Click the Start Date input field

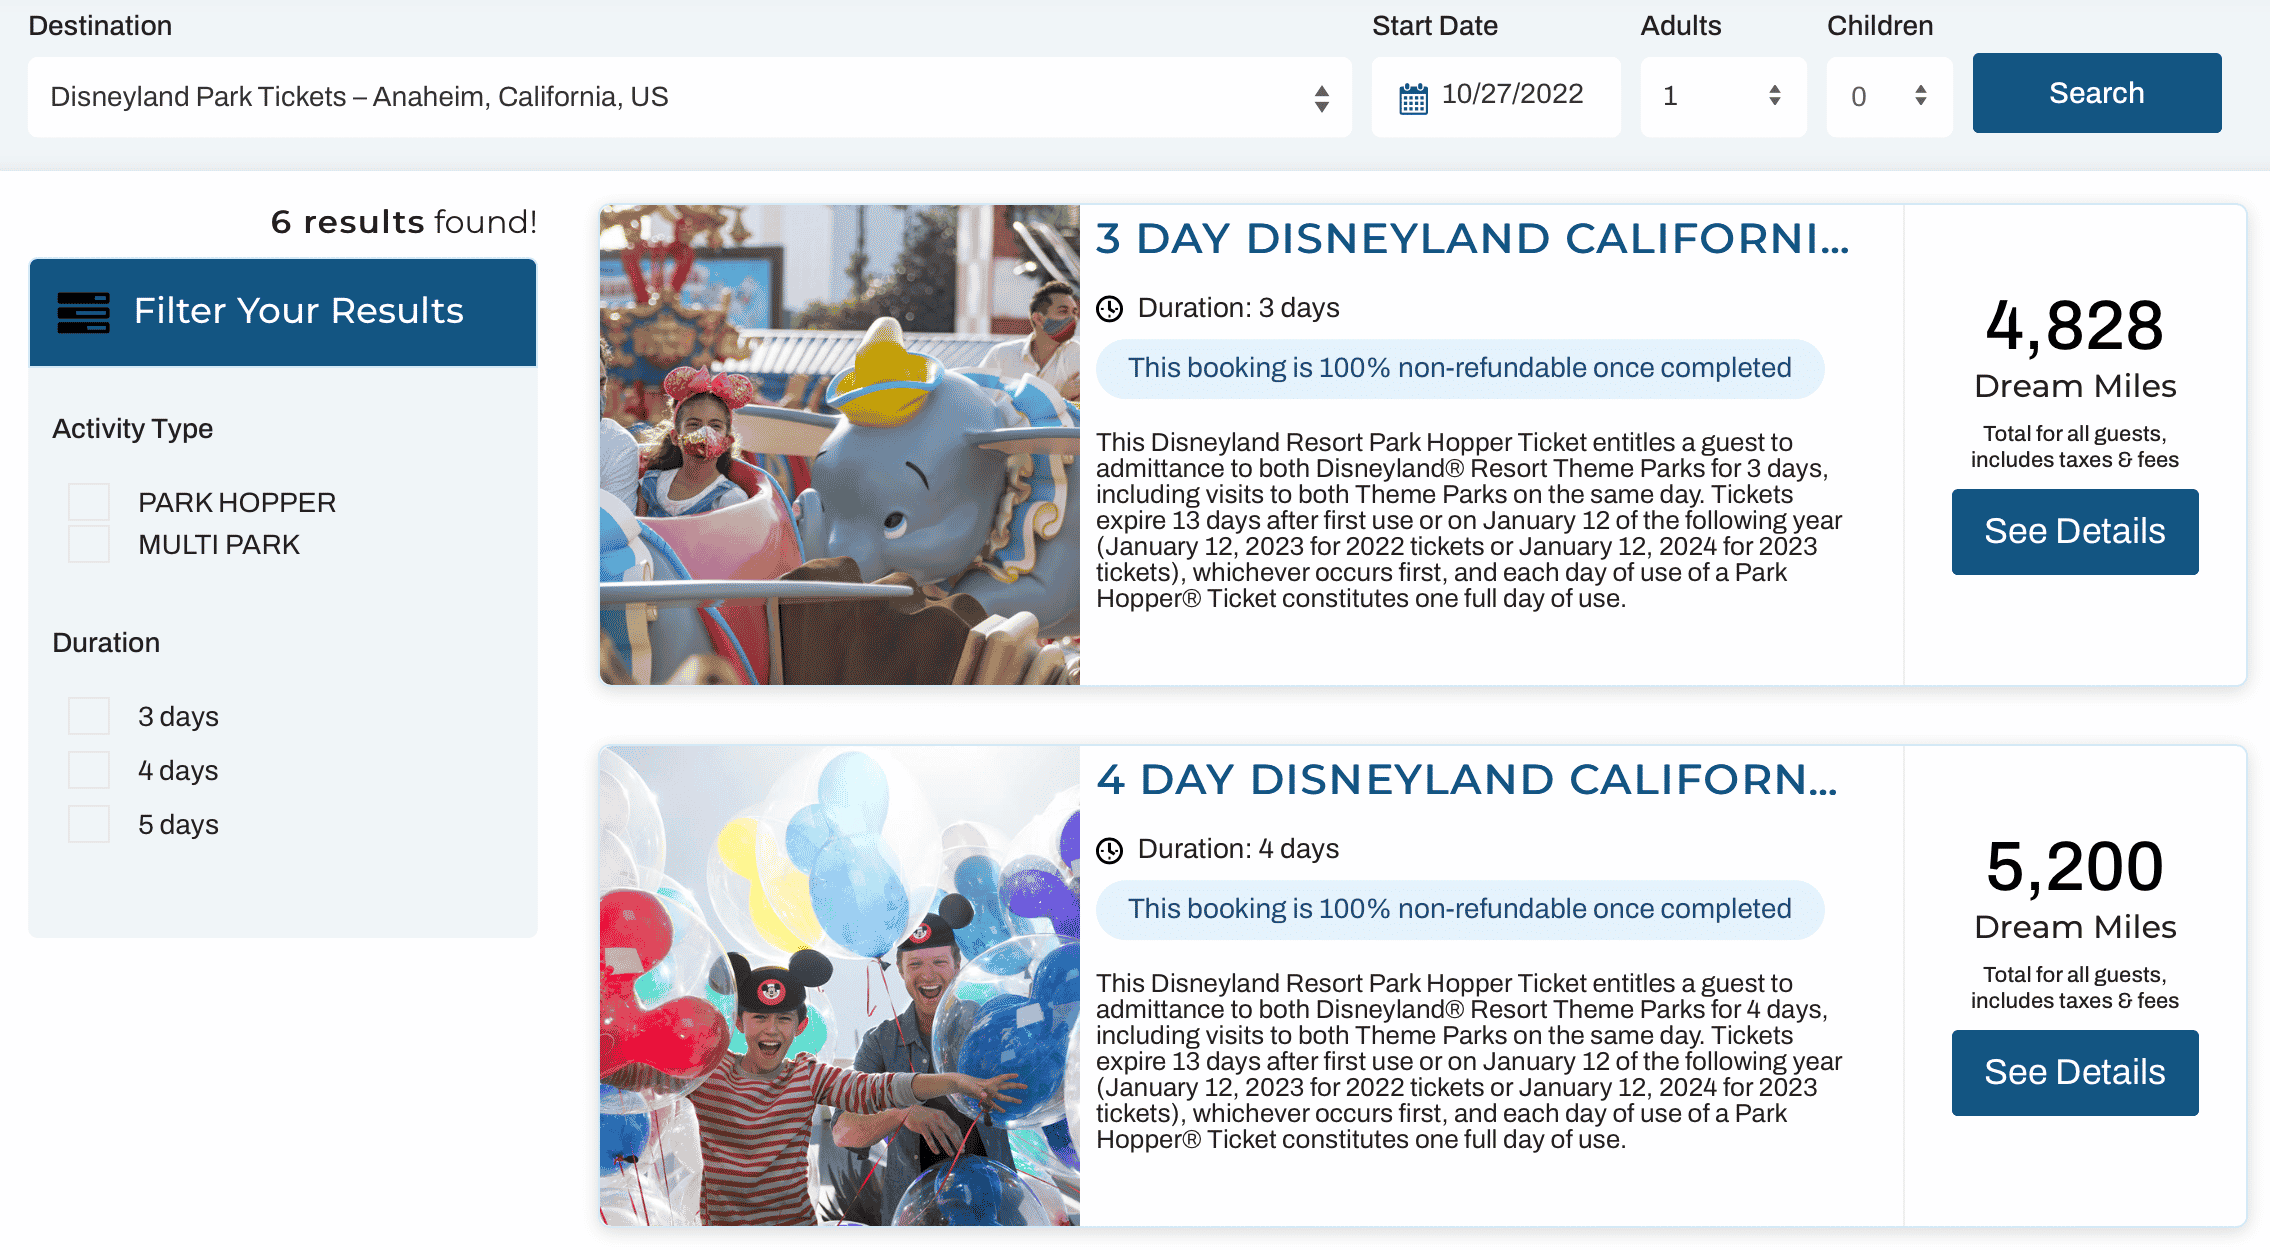tap(1512, 95)
